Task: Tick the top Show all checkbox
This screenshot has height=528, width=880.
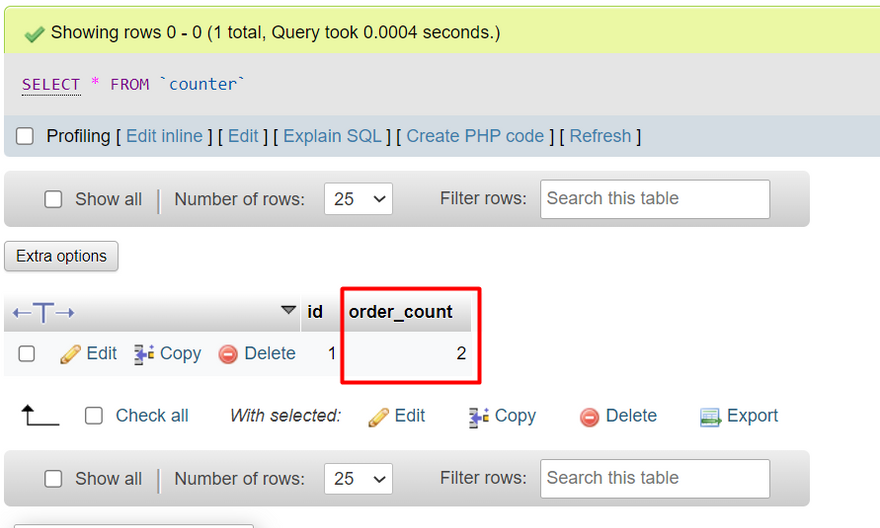Action: point(54,199)
